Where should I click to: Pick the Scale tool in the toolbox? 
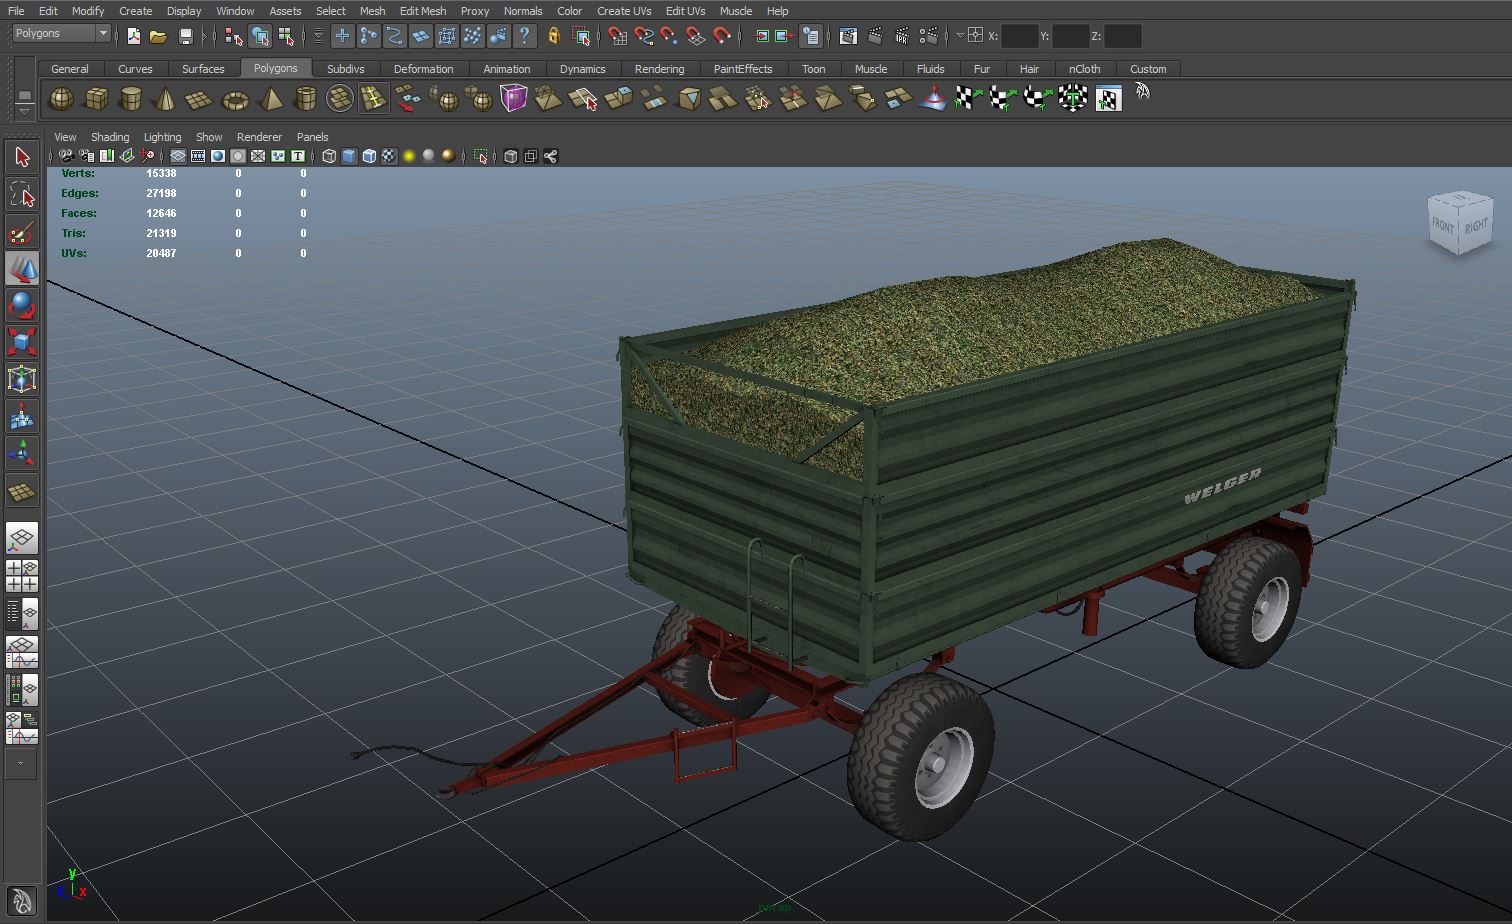point(21,342)
